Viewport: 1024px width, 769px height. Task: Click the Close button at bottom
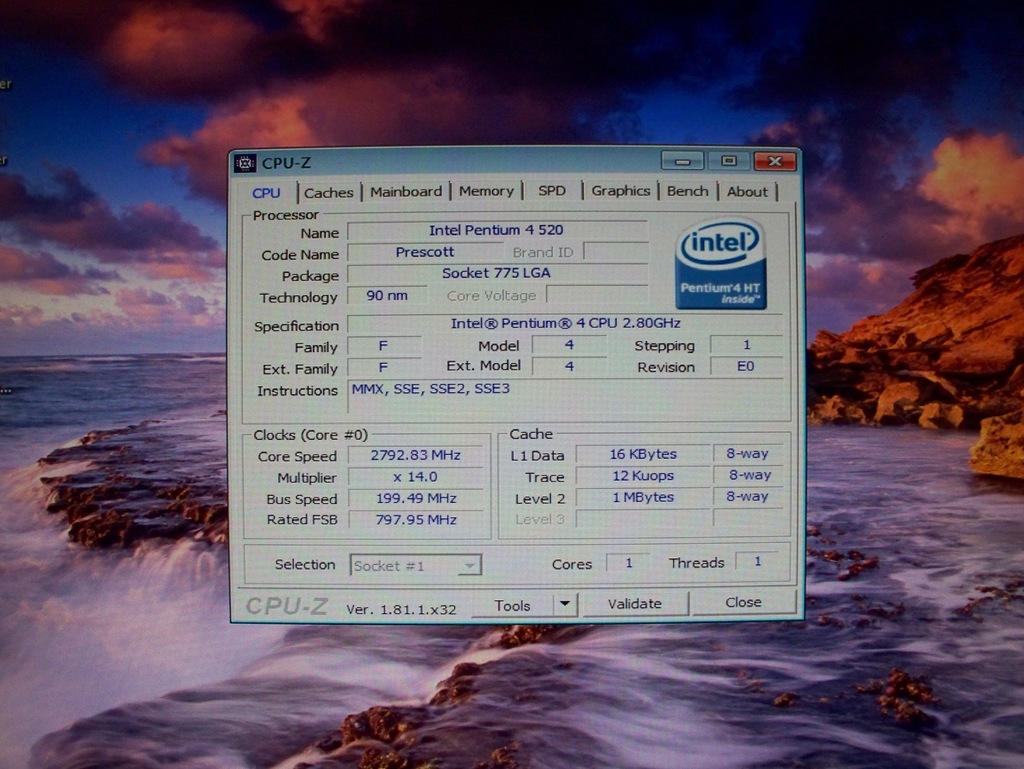click(x=743, y=602)
